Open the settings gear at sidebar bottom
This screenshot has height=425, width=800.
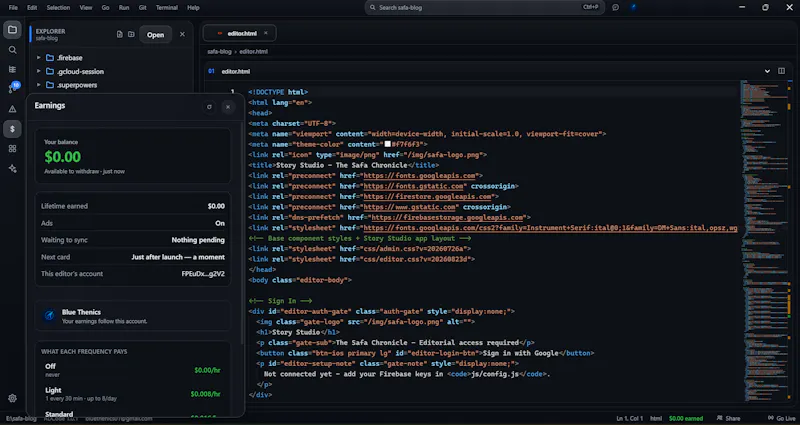pos(12,398)
